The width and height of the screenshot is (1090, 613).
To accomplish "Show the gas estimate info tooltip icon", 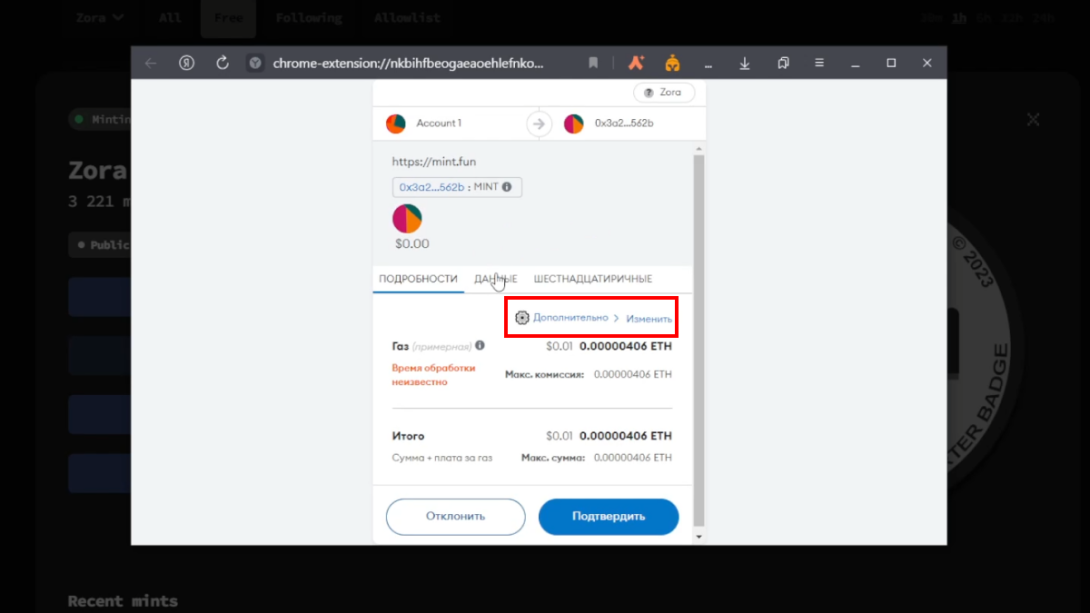I will pyautogui.click(x=480, y=345).
